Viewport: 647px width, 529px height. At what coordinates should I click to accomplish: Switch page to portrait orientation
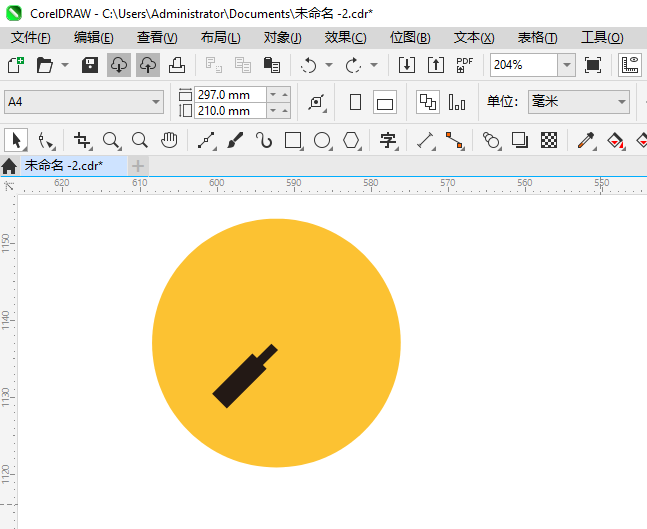click(x=355, y=102)
